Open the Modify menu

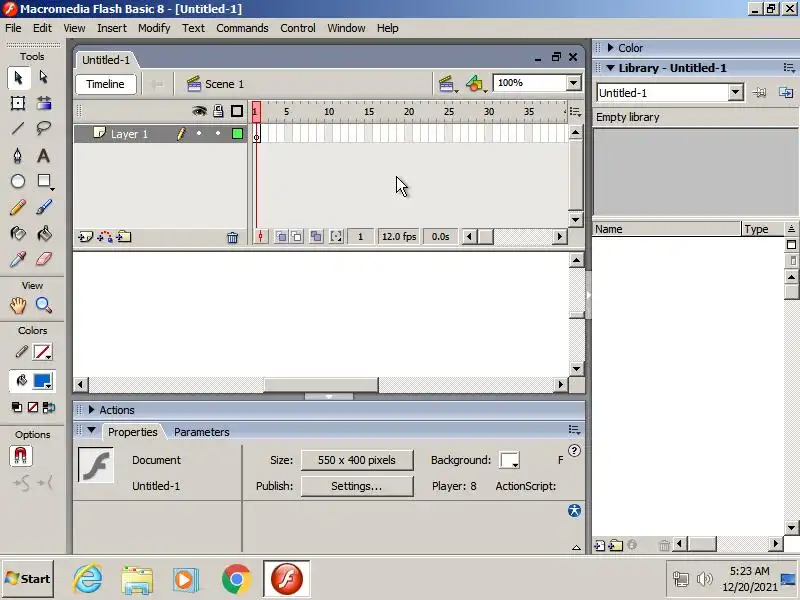pos(154,28)
